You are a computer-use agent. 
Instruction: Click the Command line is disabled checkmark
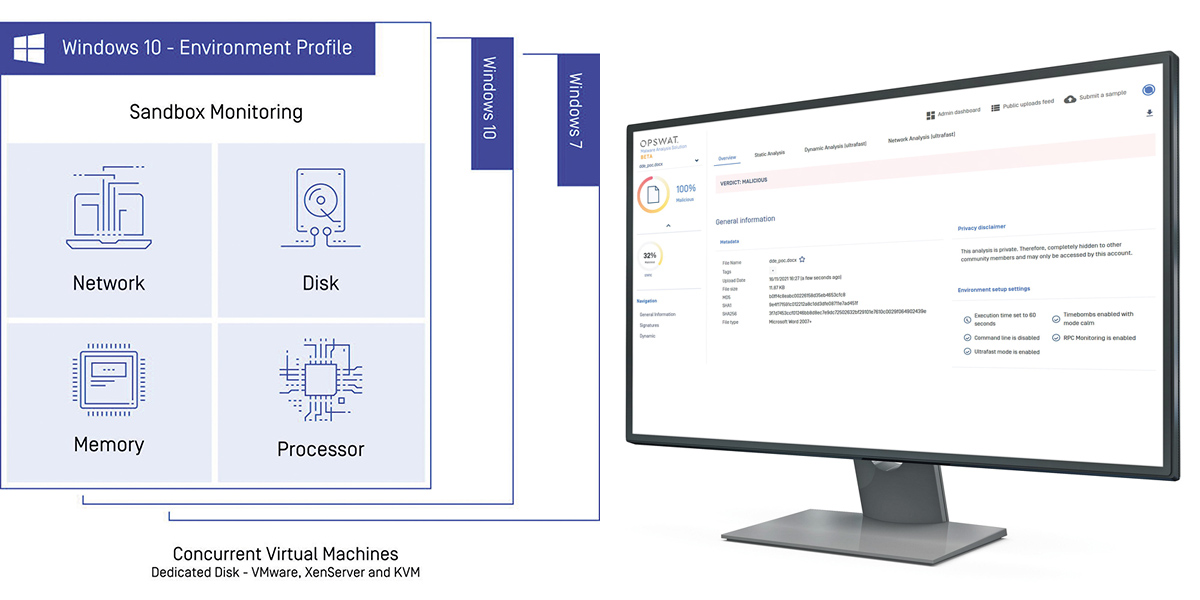(x=967, y=337)
